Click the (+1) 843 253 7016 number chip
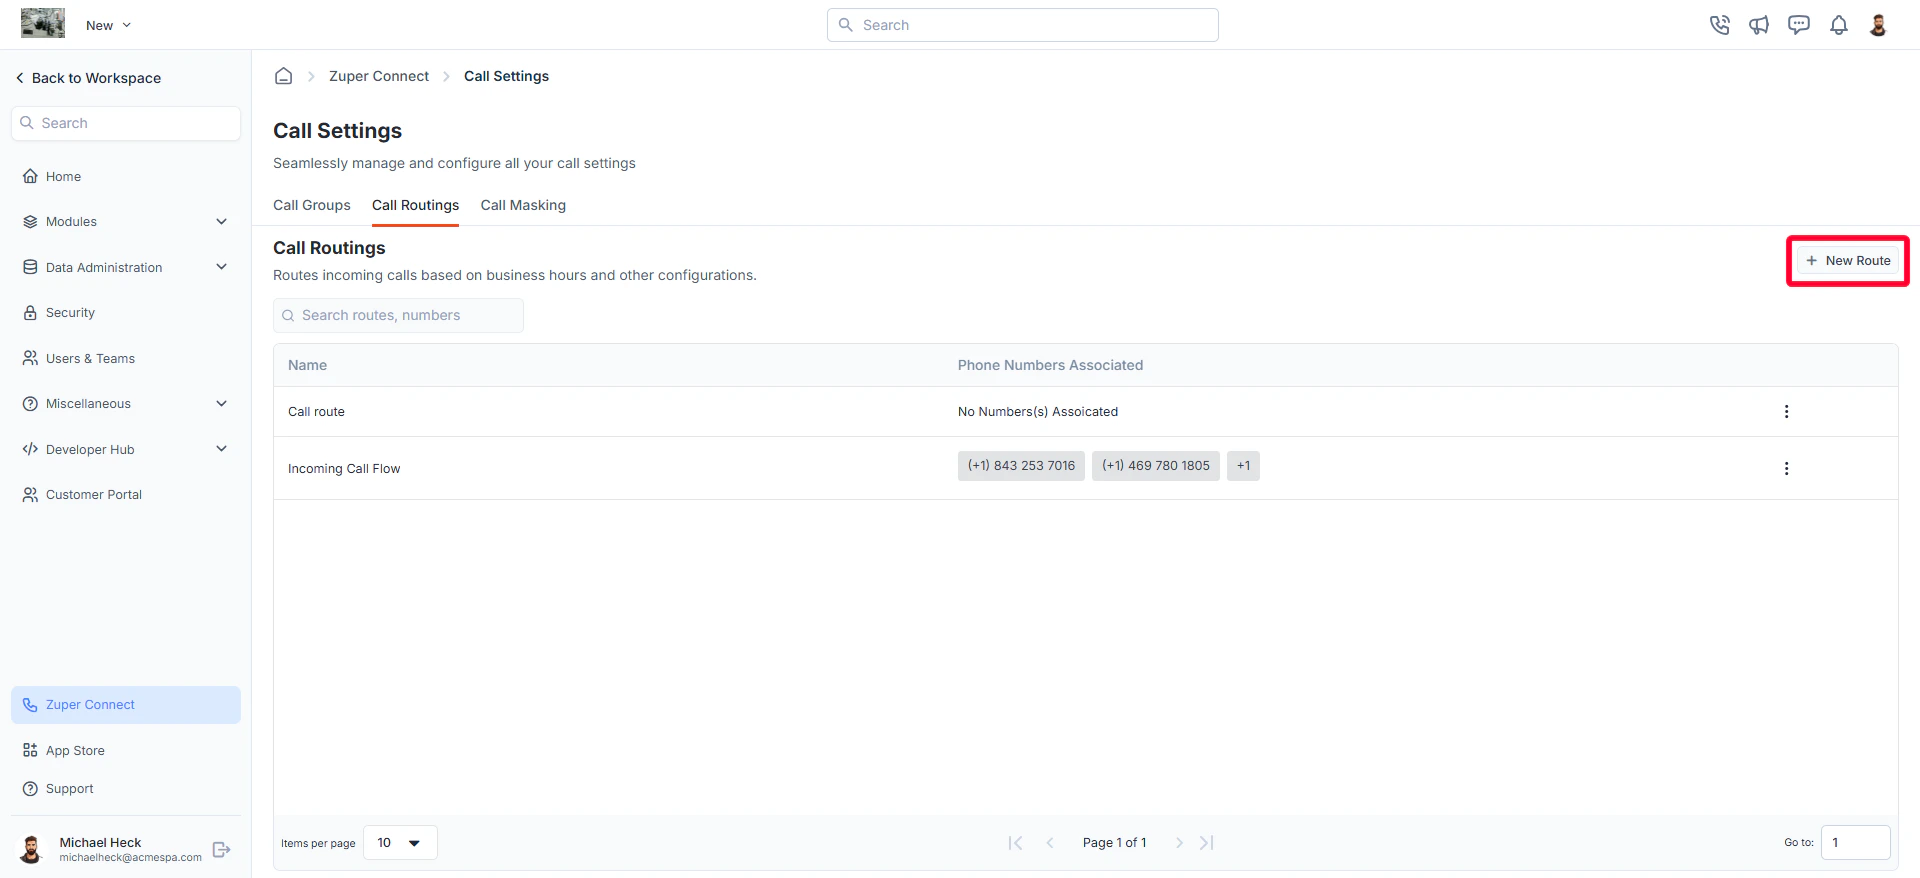The height and width of the screenshot is (878, 1920). (x=1021, y=466)
